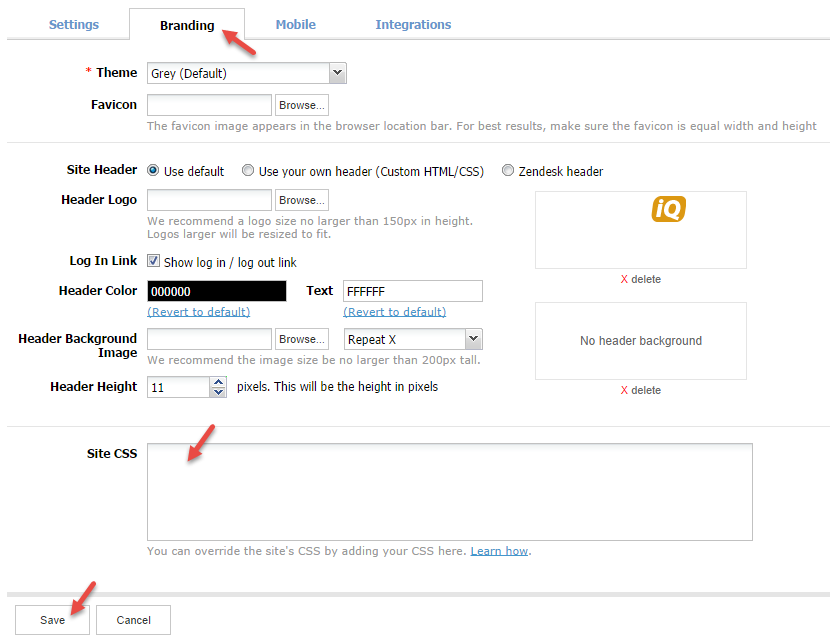Expand the 'Repeat X' background dropdown

tap(472, 338)
